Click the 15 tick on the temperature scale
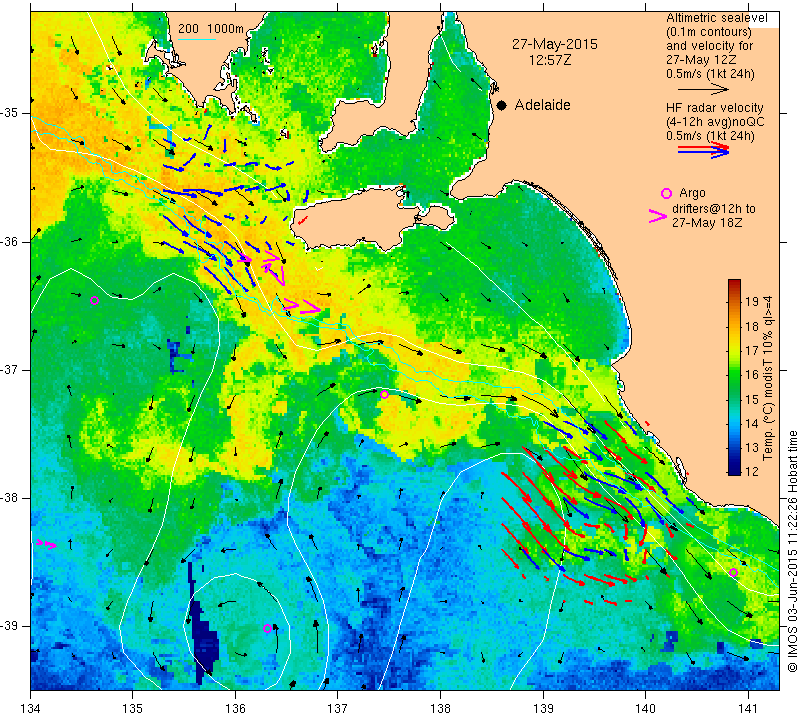 pyautogui.click(x=752, y=399)
